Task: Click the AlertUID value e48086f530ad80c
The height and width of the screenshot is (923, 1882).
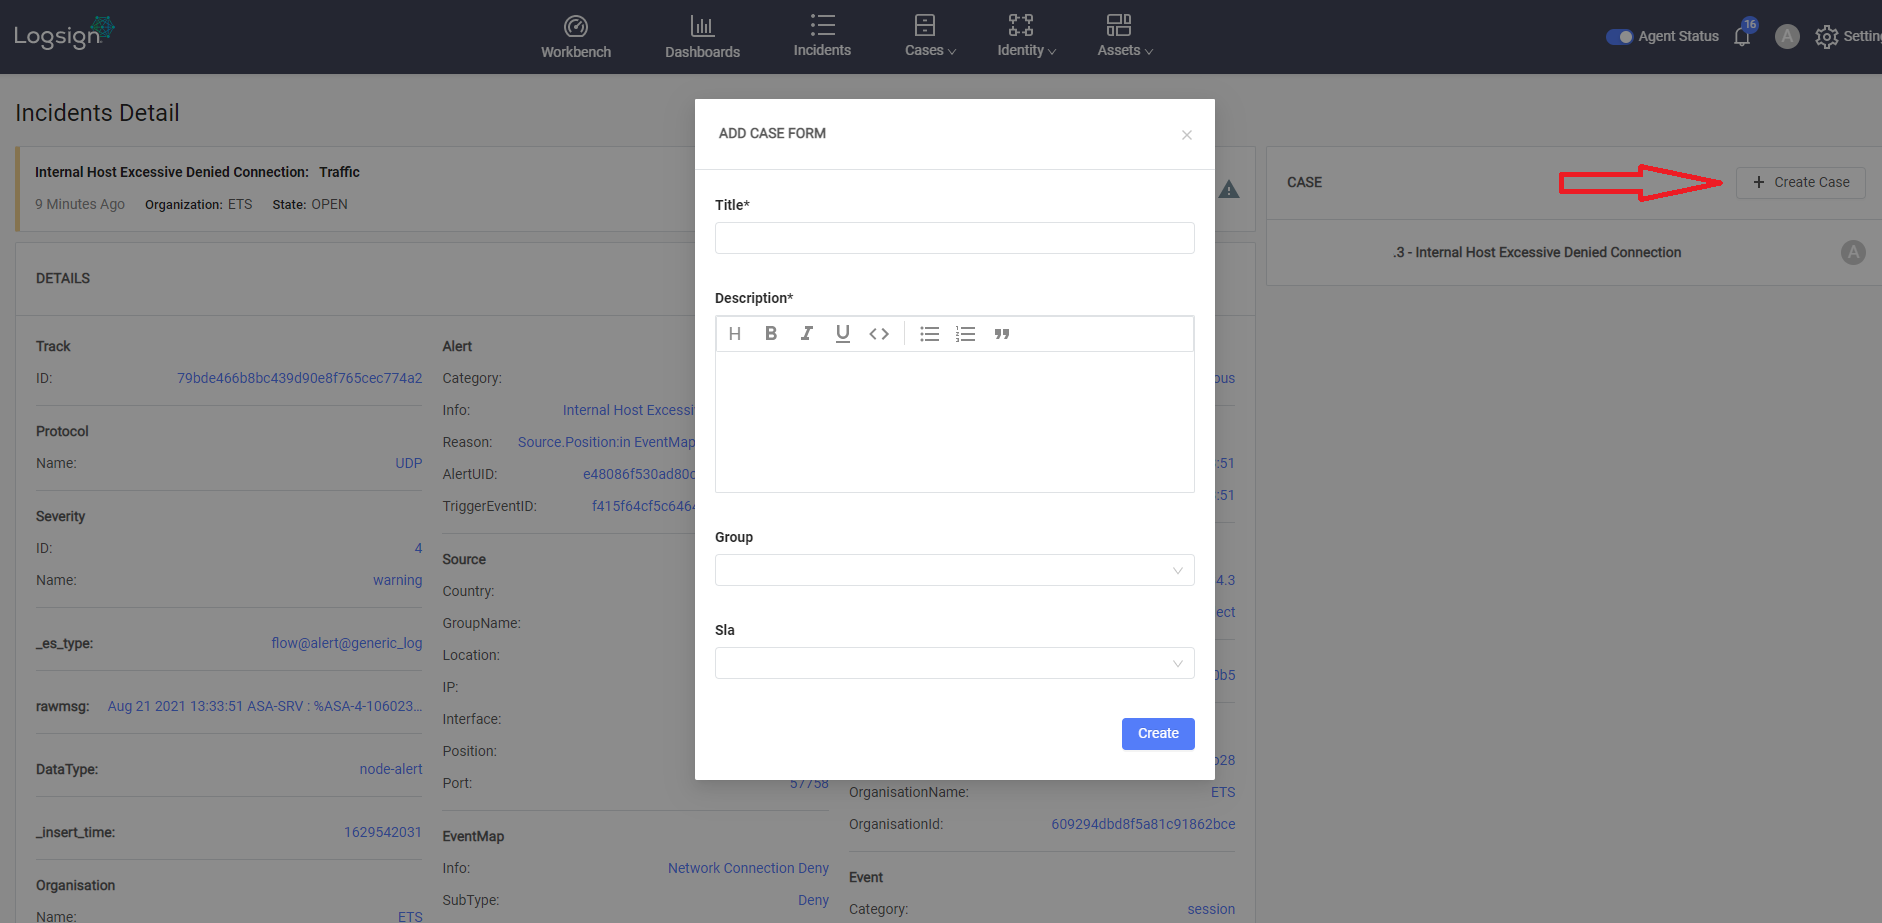Action: click(x=639, y=474)
